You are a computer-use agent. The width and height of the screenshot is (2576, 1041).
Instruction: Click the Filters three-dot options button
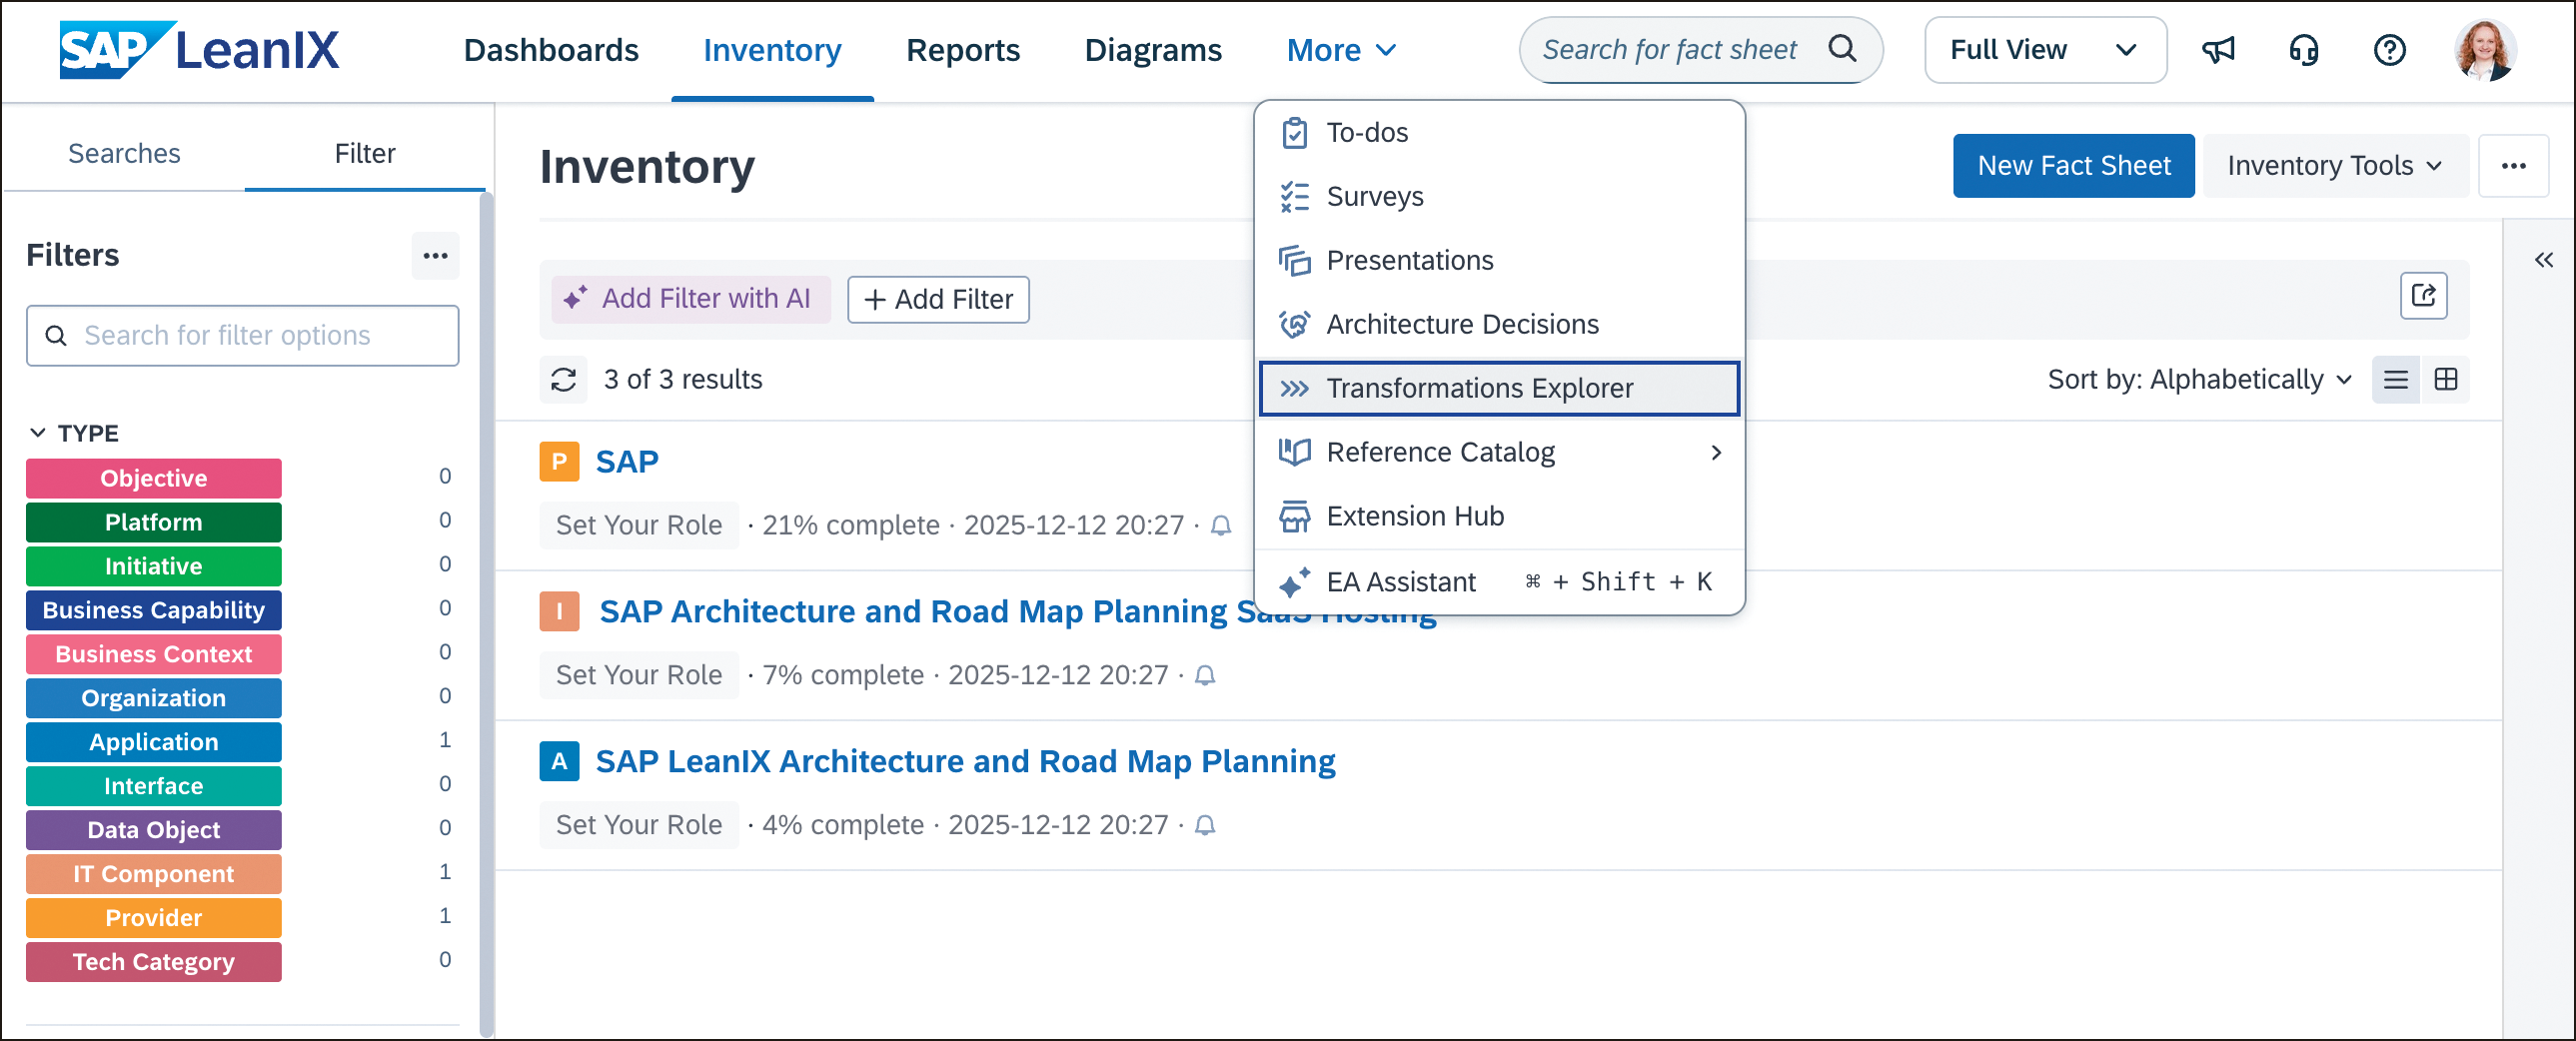click(x=435, y=255)
